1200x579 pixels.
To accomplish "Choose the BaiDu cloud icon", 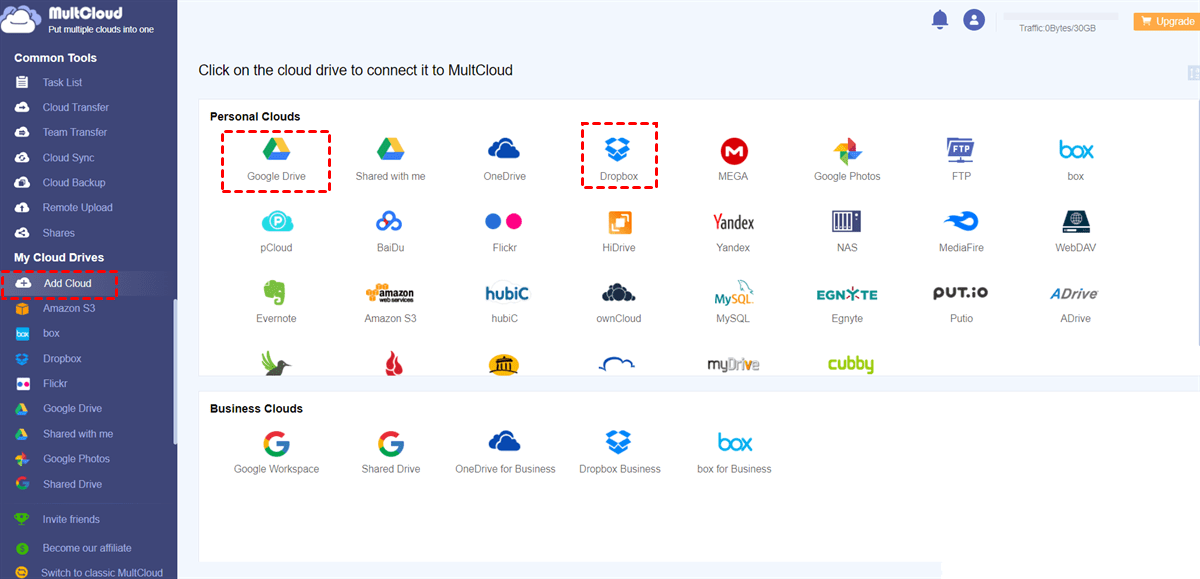I will tap(390, 231).
